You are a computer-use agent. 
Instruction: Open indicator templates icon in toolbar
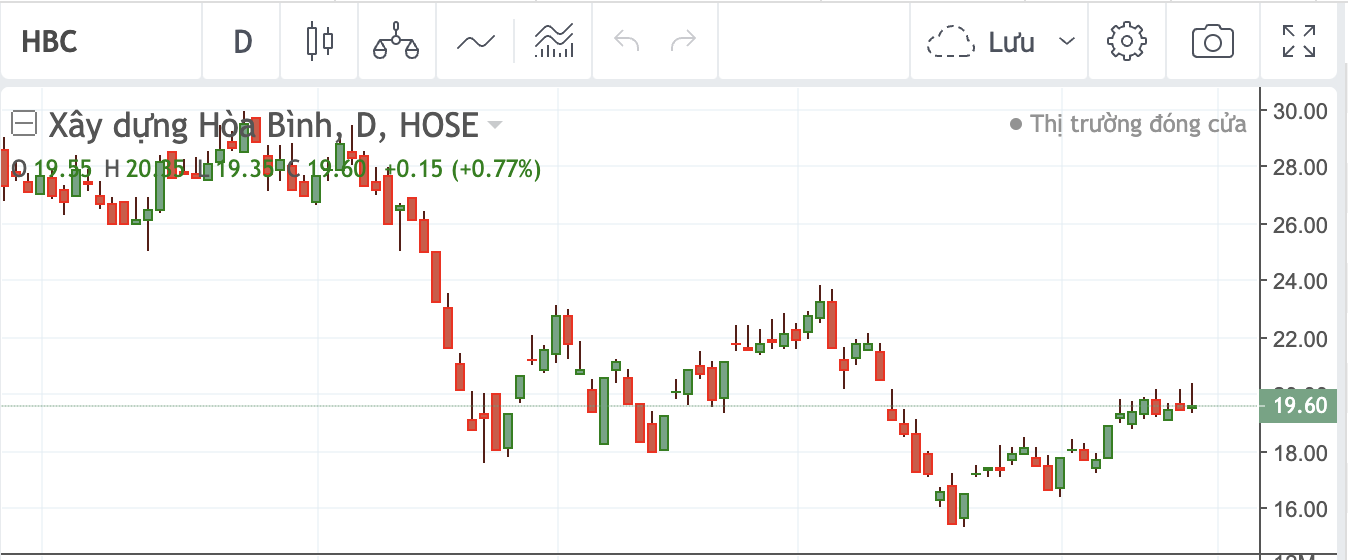554,42
